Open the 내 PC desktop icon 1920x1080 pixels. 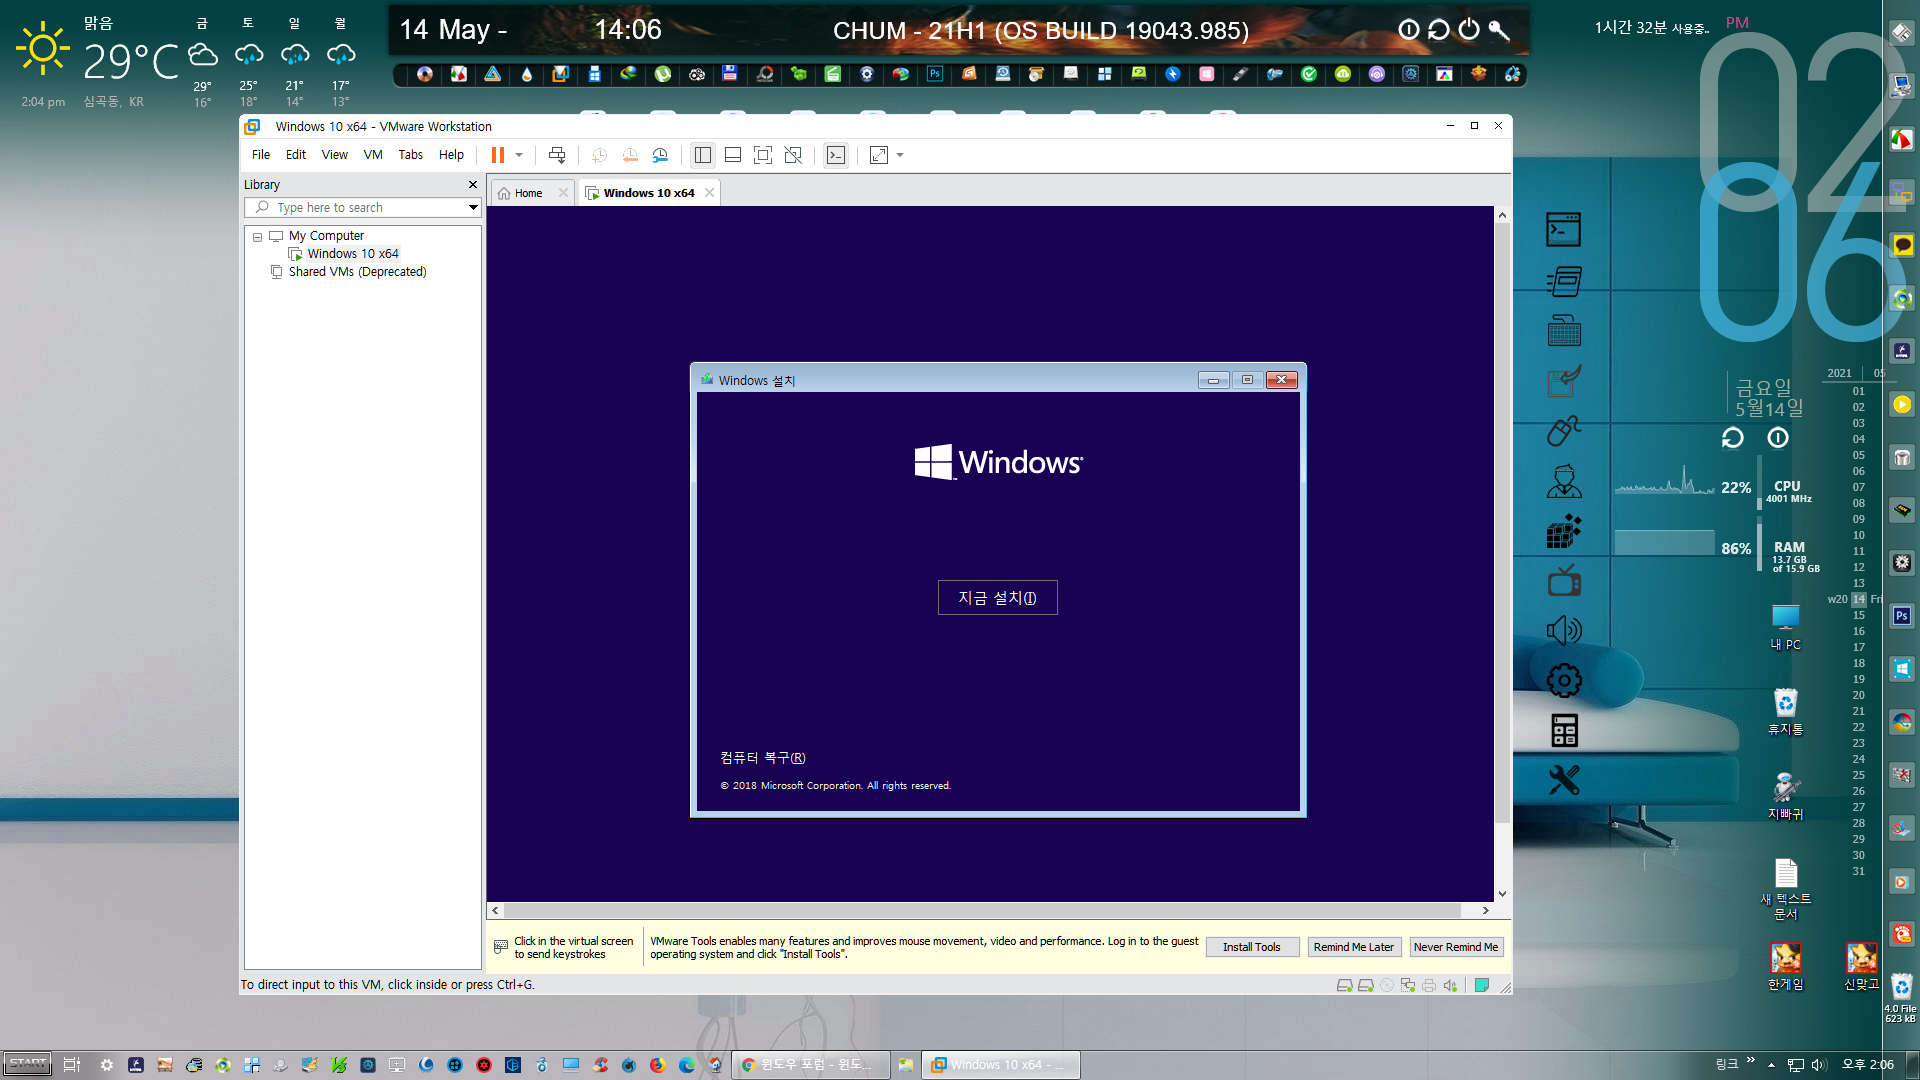(1785, 628)
